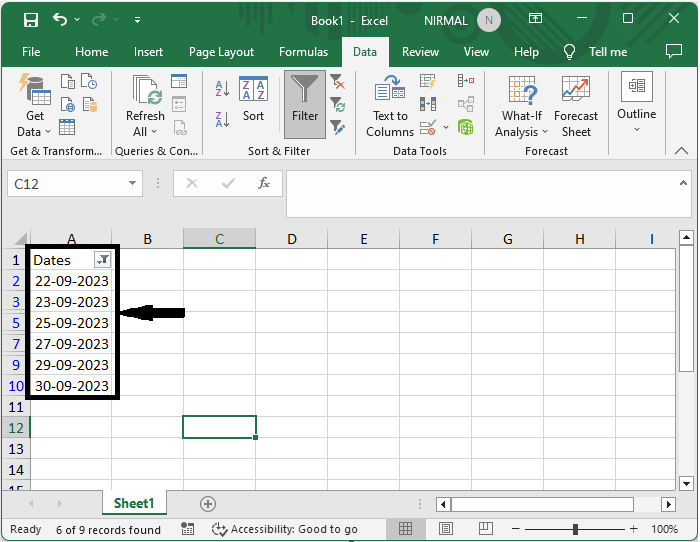Switch to the Home tab

(92, 52)
